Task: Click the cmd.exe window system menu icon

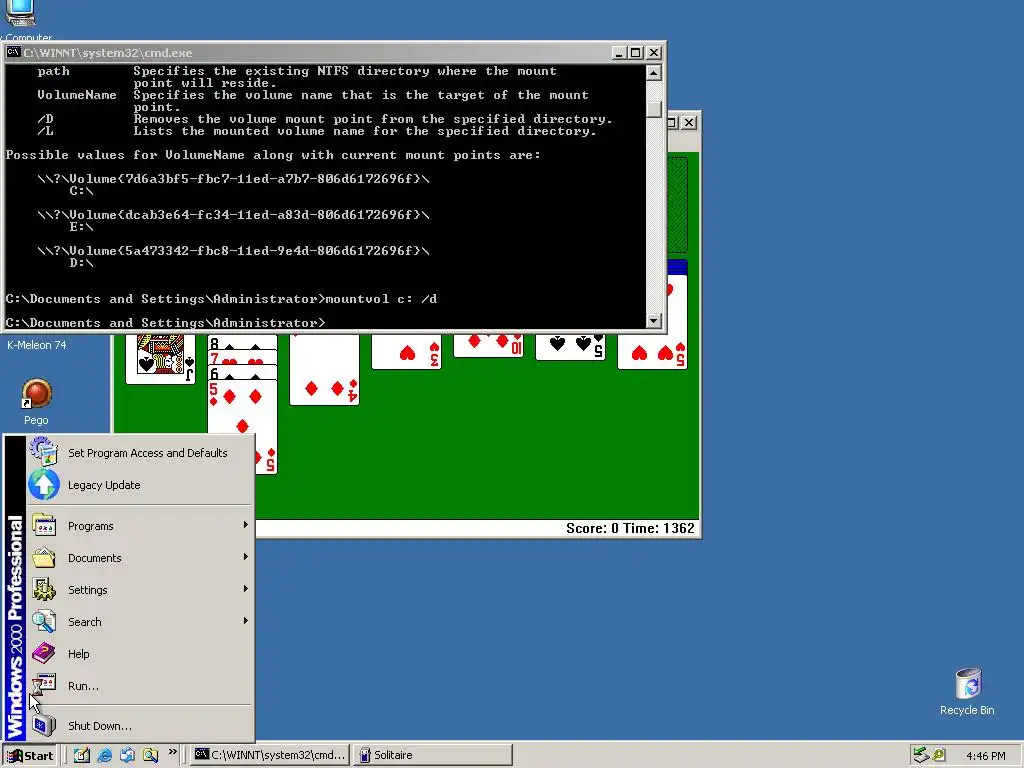Action: [13, 52]
